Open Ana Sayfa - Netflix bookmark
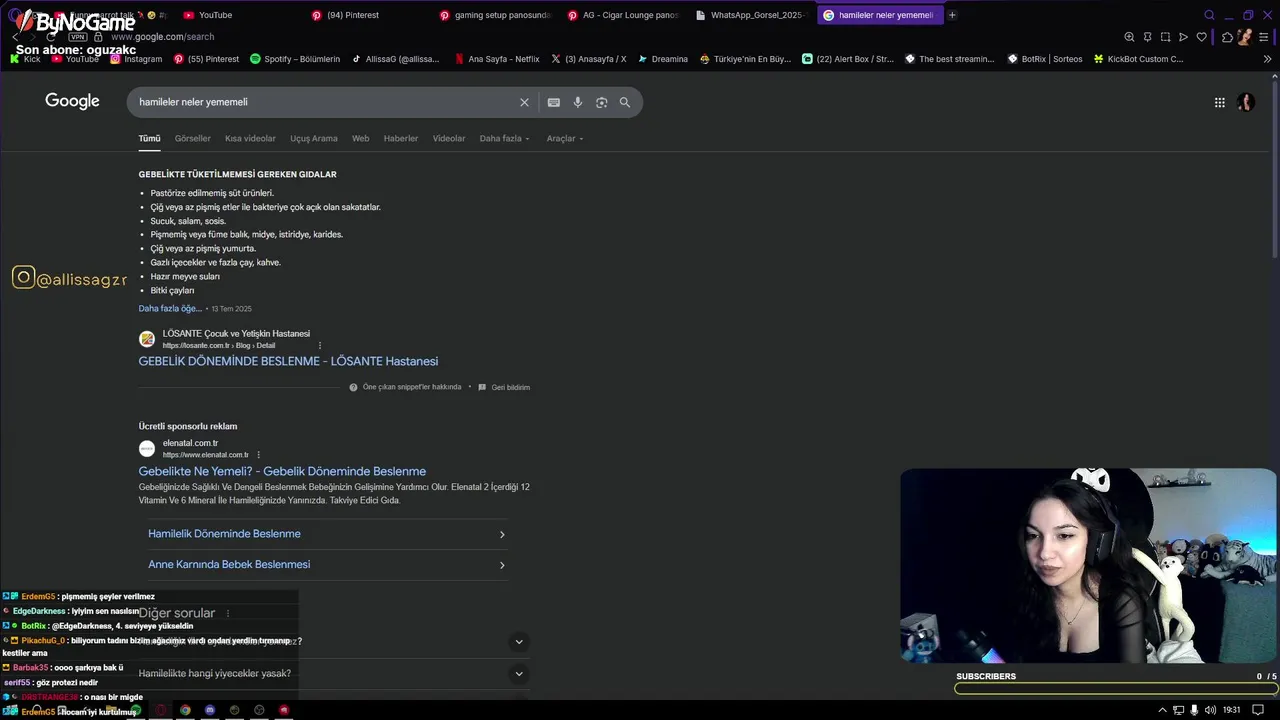1280x720 pixels. [496, 59]
